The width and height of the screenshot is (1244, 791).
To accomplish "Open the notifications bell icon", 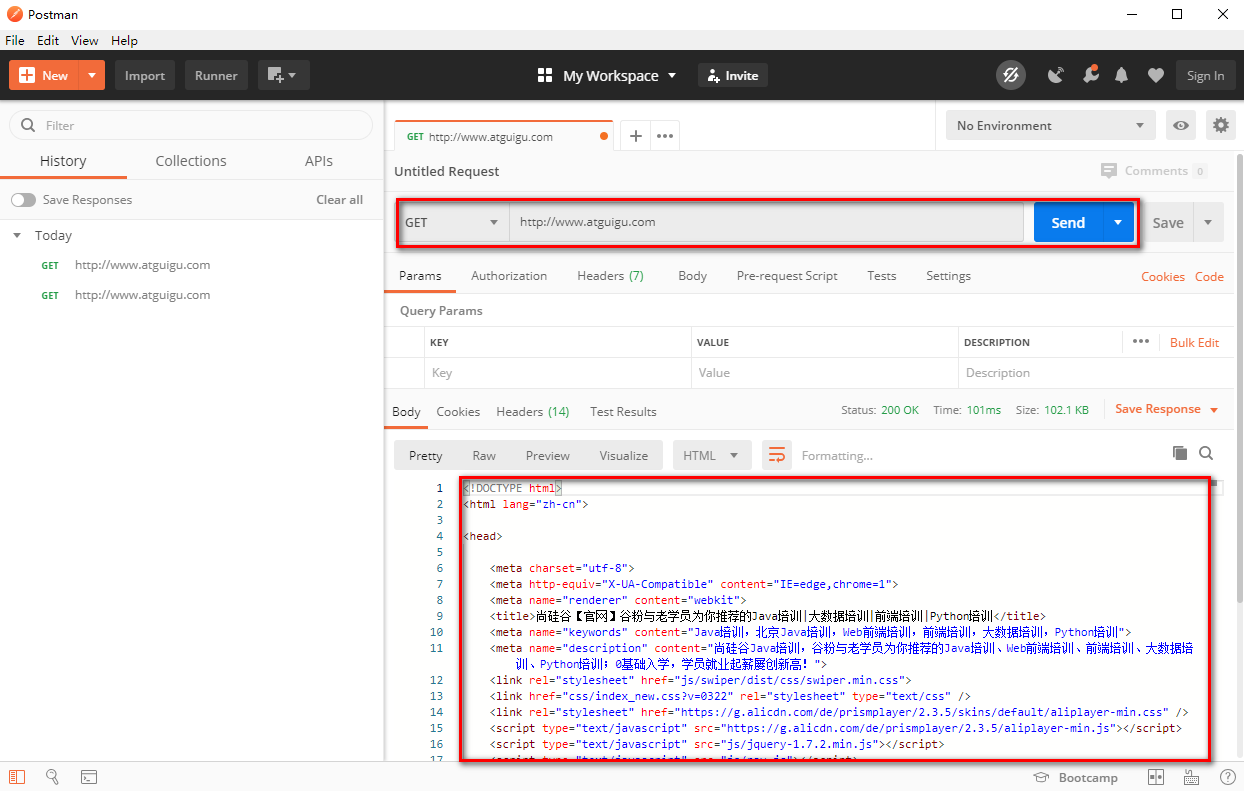I will (x=1122, y=75).
